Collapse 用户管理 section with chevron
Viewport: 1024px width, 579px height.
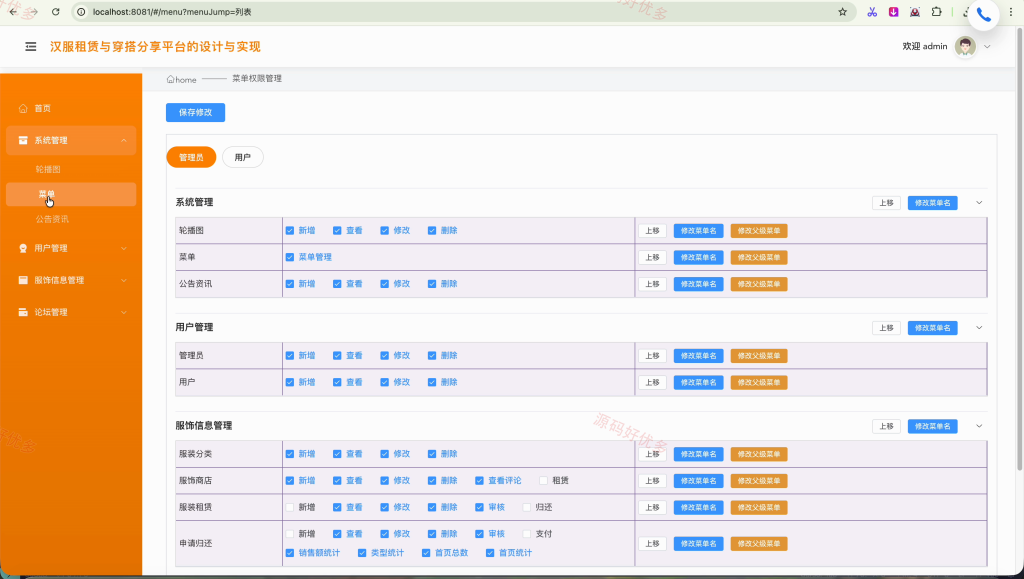tap(979, 328)
